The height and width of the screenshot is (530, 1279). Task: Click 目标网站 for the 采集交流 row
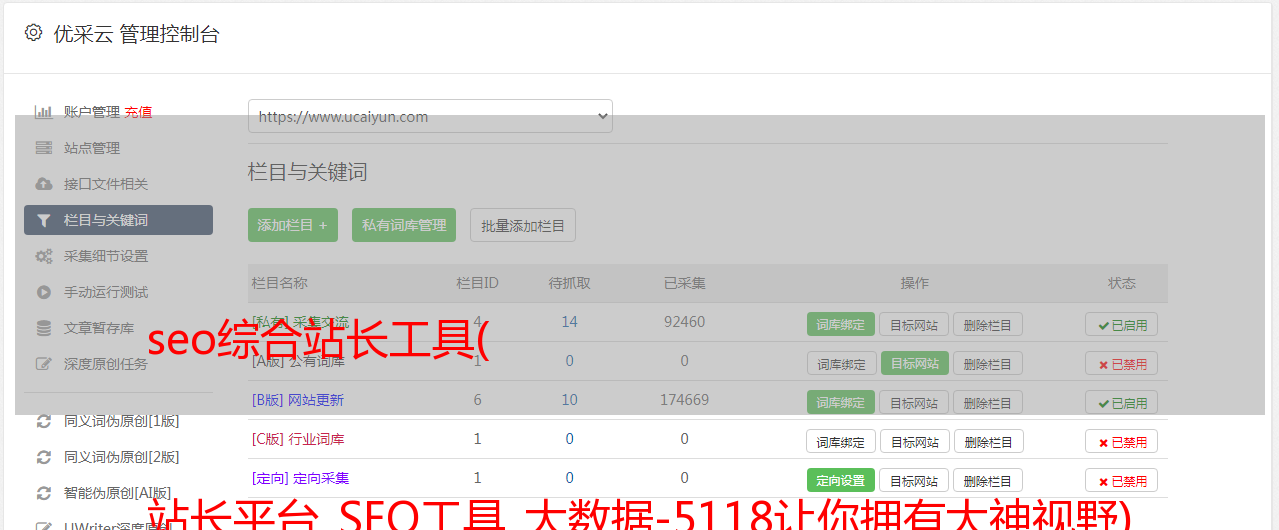click(x=914, y=324)
